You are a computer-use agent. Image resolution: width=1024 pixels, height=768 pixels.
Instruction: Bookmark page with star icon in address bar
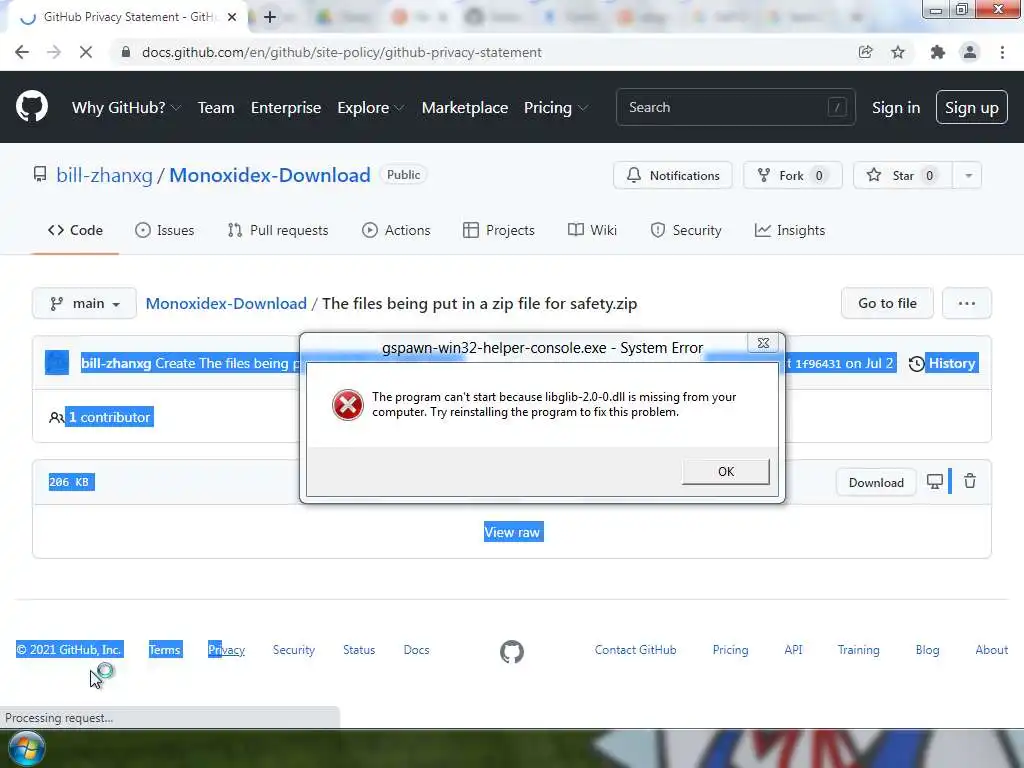point(898,52)
